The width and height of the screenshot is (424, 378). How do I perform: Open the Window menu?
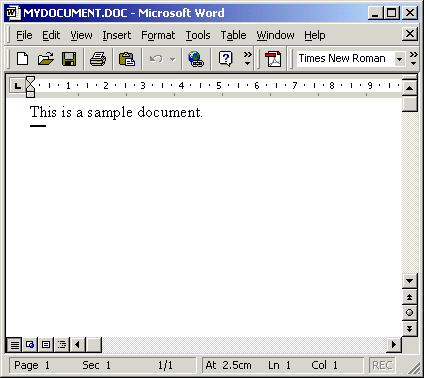(x=275, y=35)
